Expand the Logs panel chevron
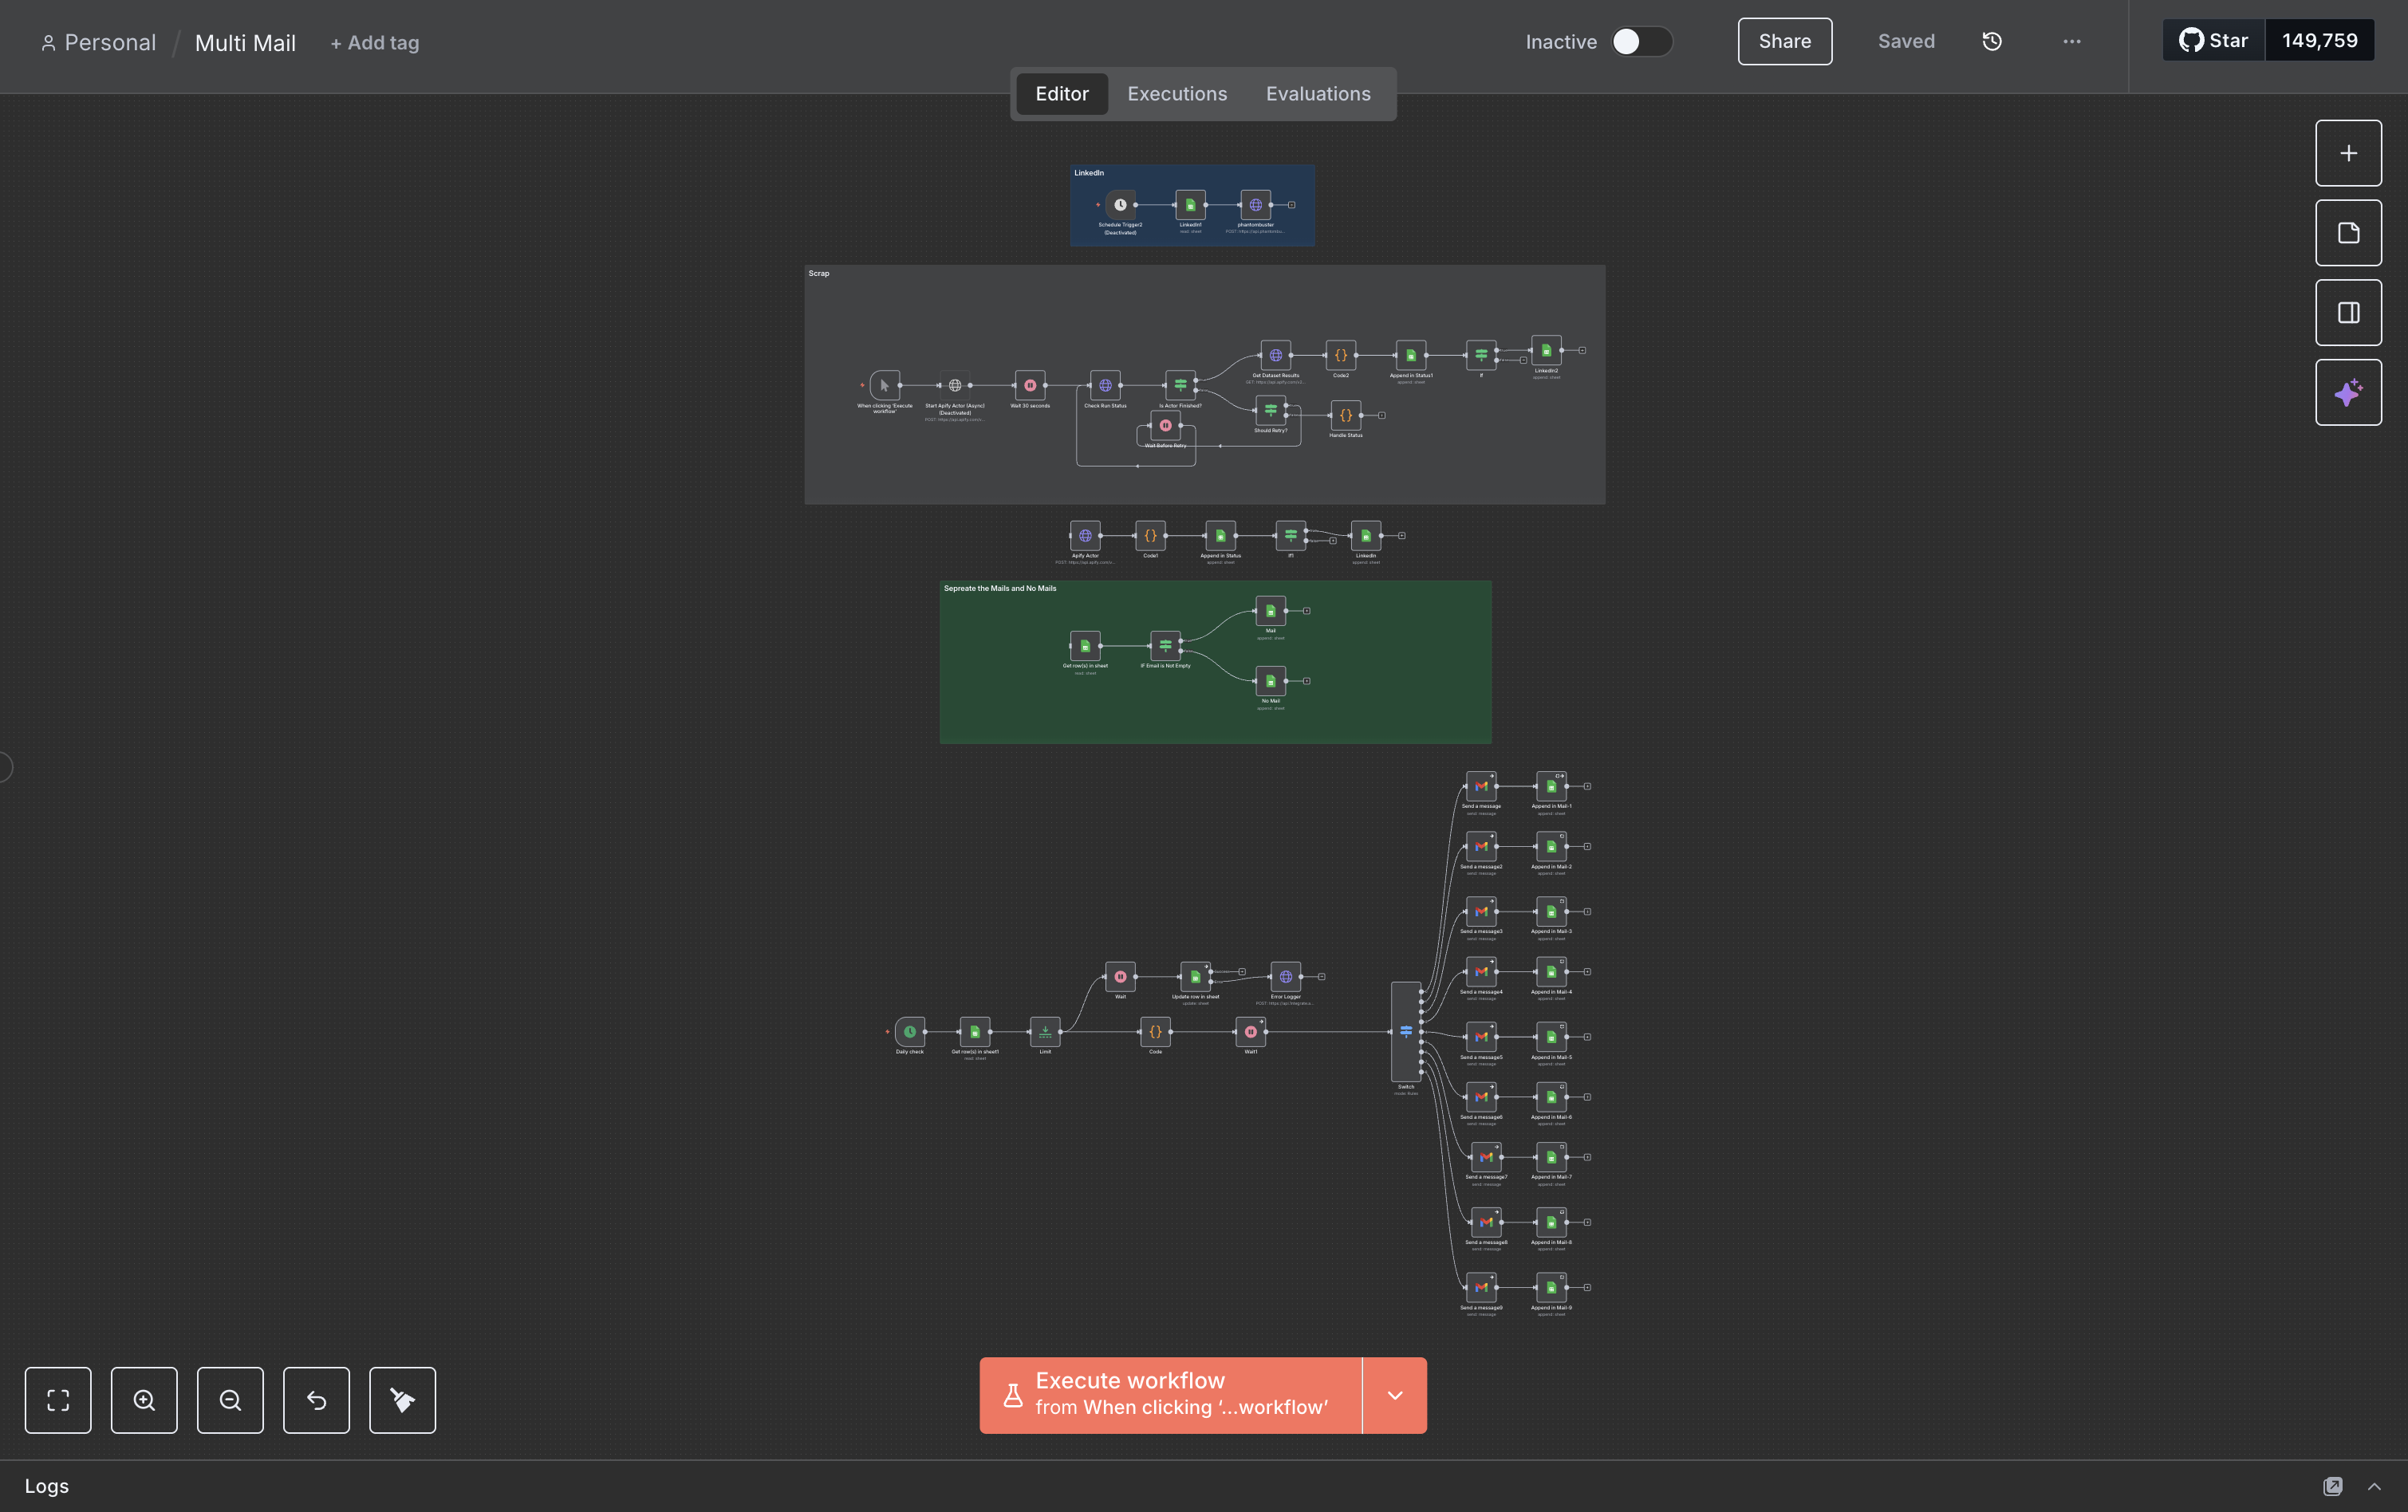The width and height of the screenshot is (2408, 1512). [x=2374, y=1486]
